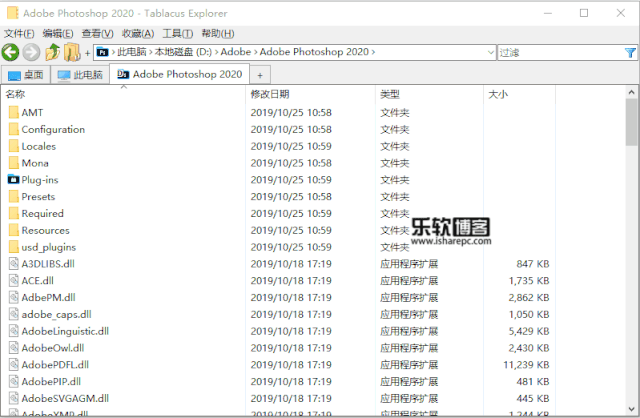Open the address bar history dropdown
This screenshot has width=640, height=418.
491,52
